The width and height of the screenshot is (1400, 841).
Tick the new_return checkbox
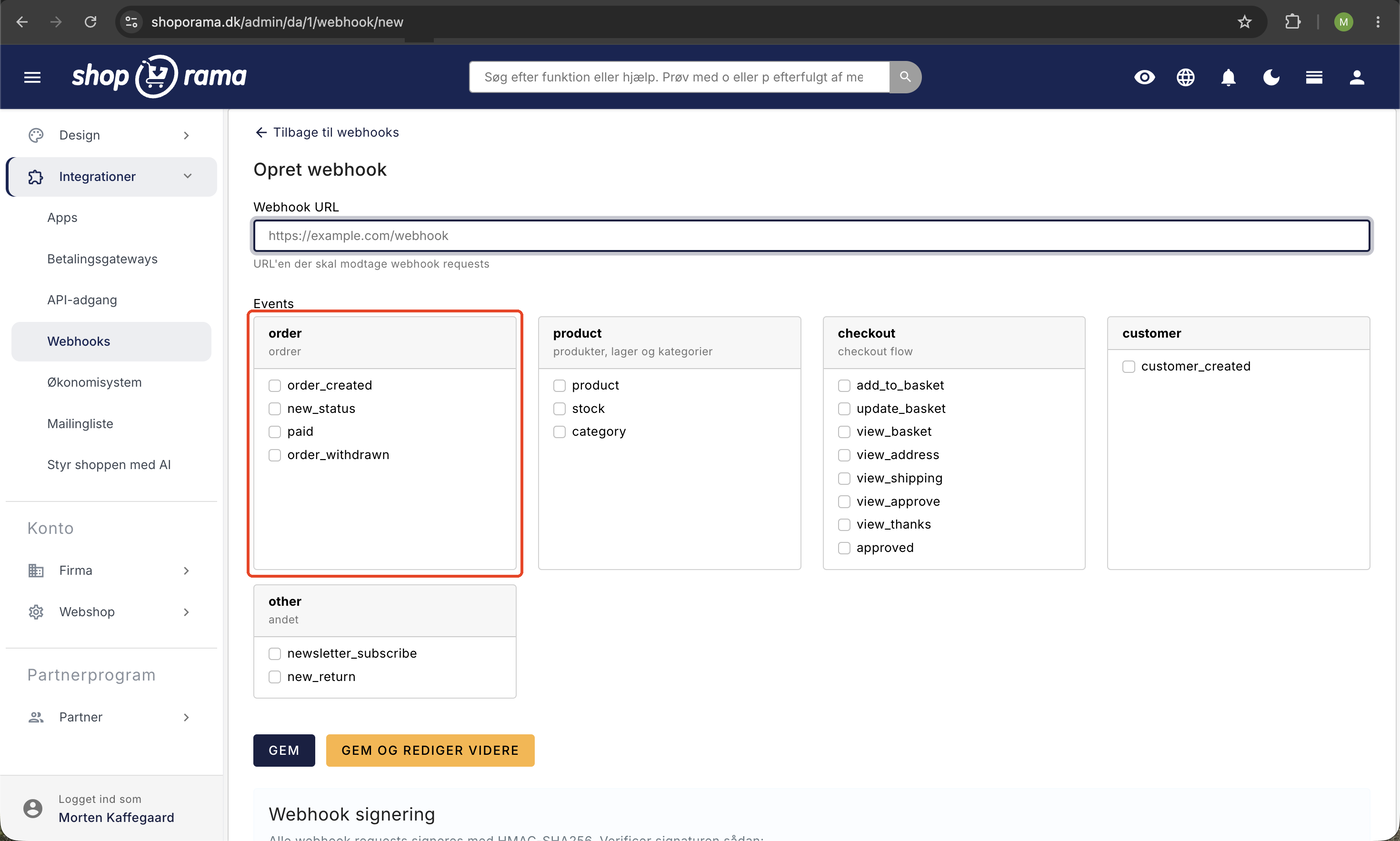pyautogui.click(x=275, y=677)
